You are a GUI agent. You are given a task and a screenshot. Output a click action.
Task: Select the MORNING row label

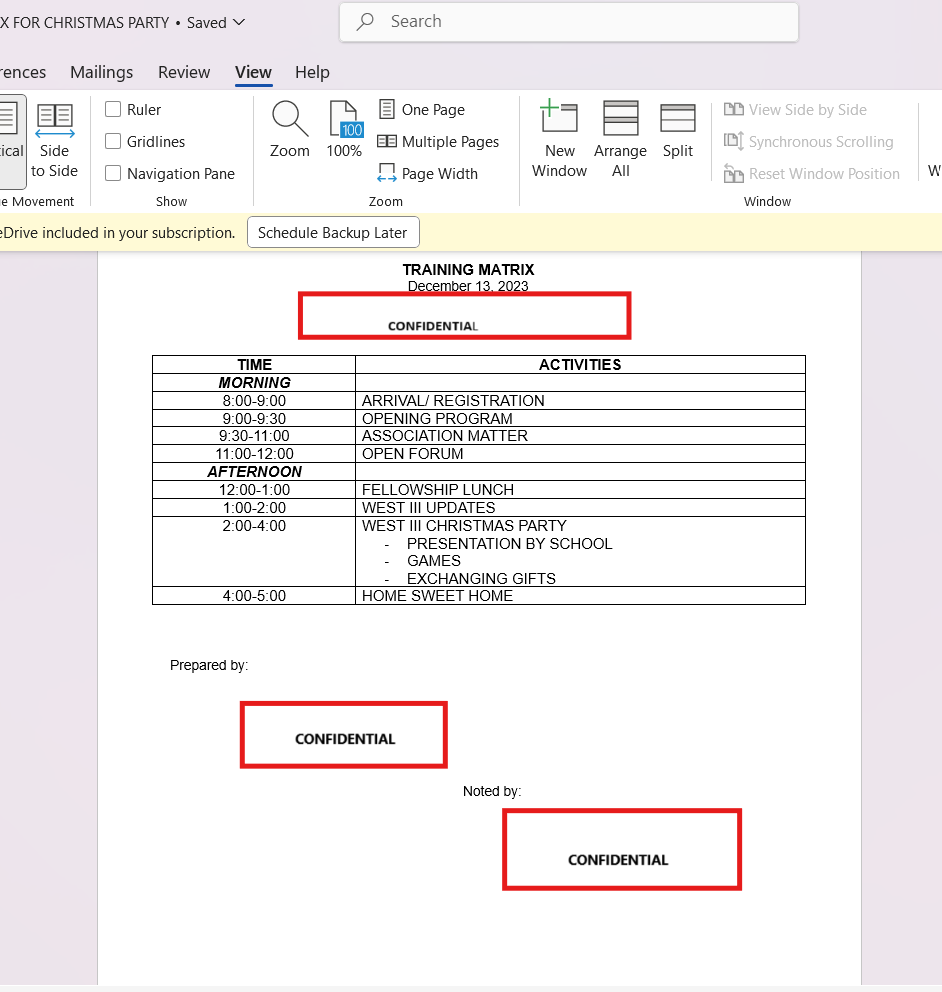coord(254,383)
